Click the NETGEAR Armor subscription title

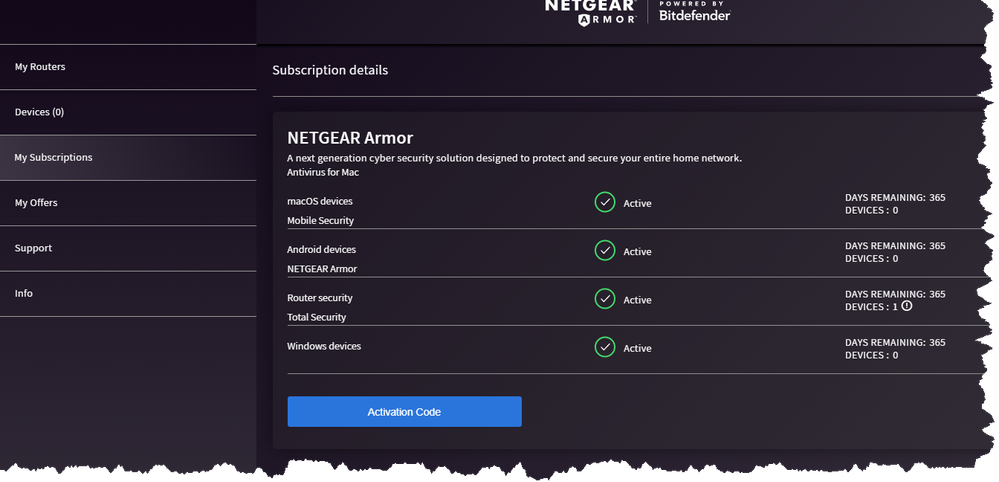tap(350, 138)
